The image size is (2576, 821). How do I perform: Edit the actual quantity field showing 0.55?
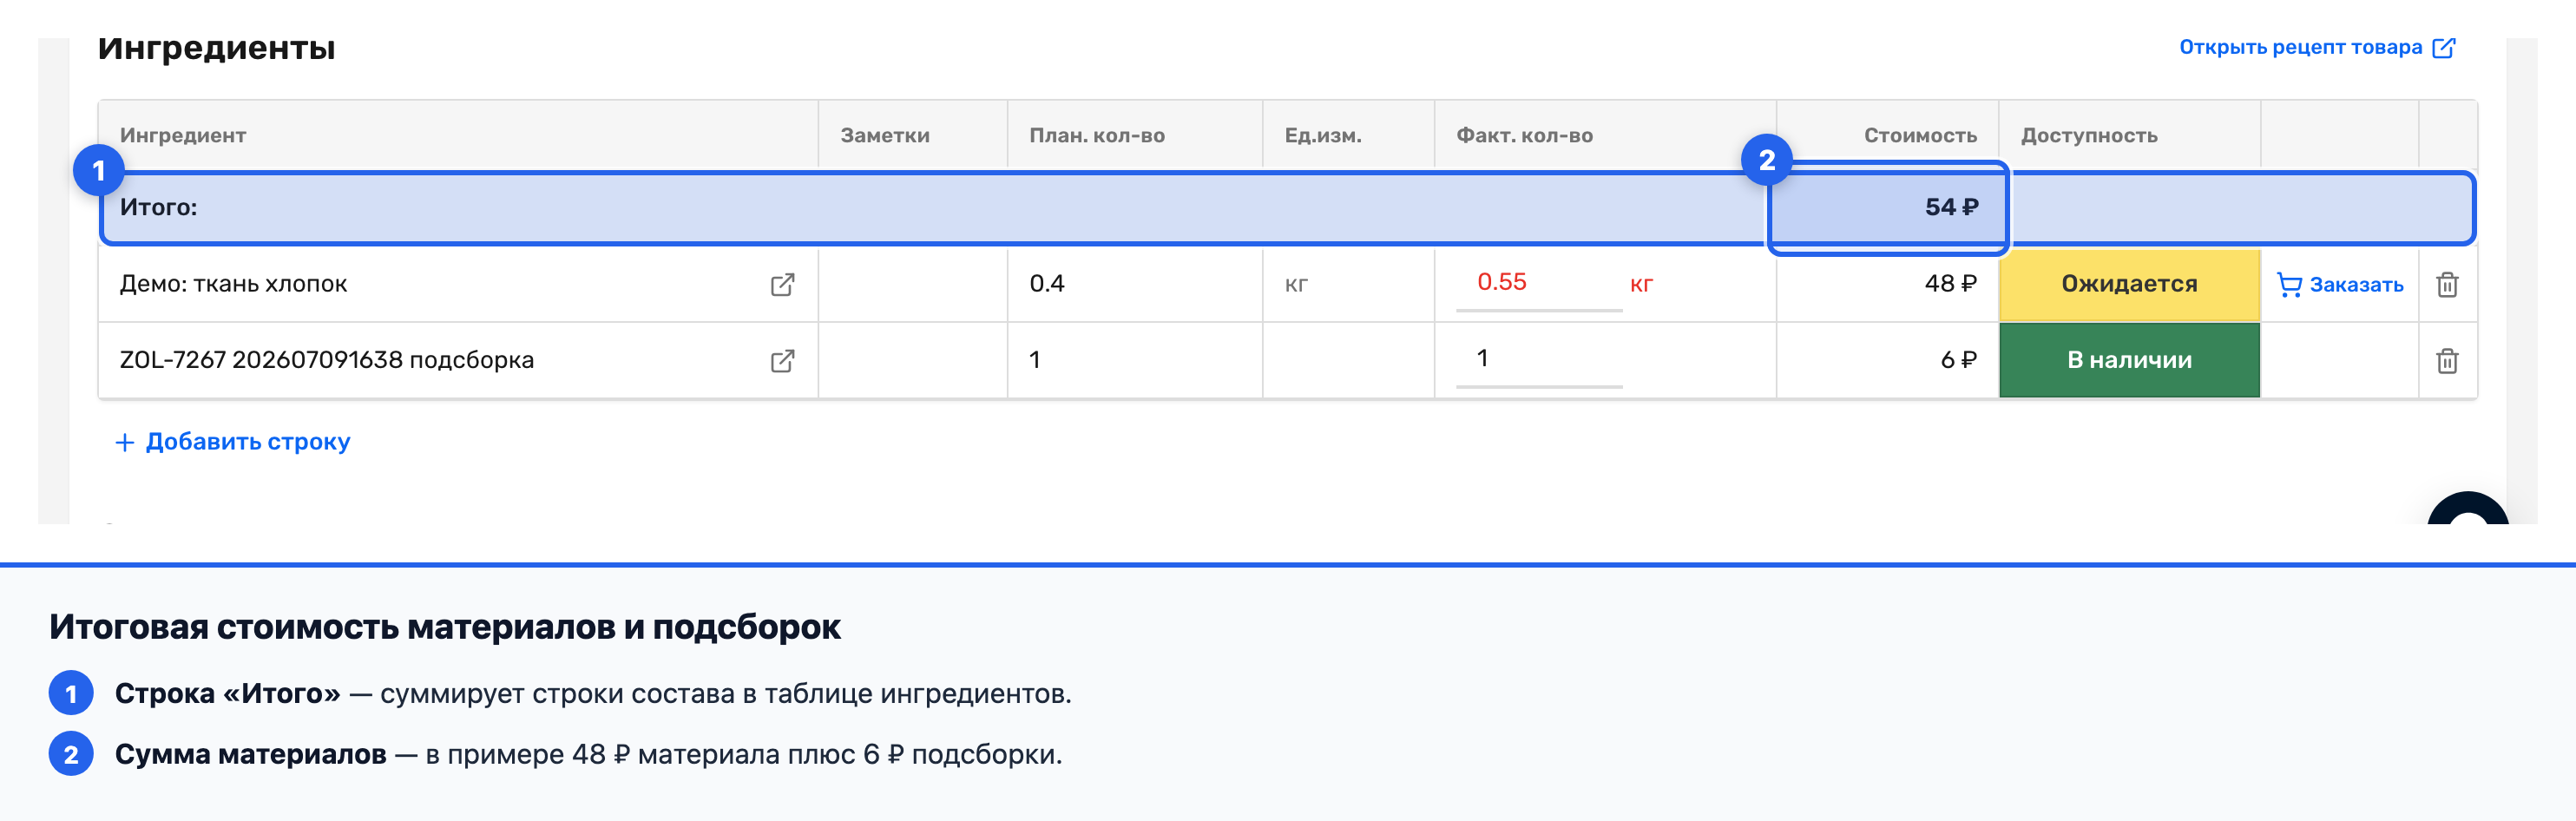click(x=1538, y=284)
